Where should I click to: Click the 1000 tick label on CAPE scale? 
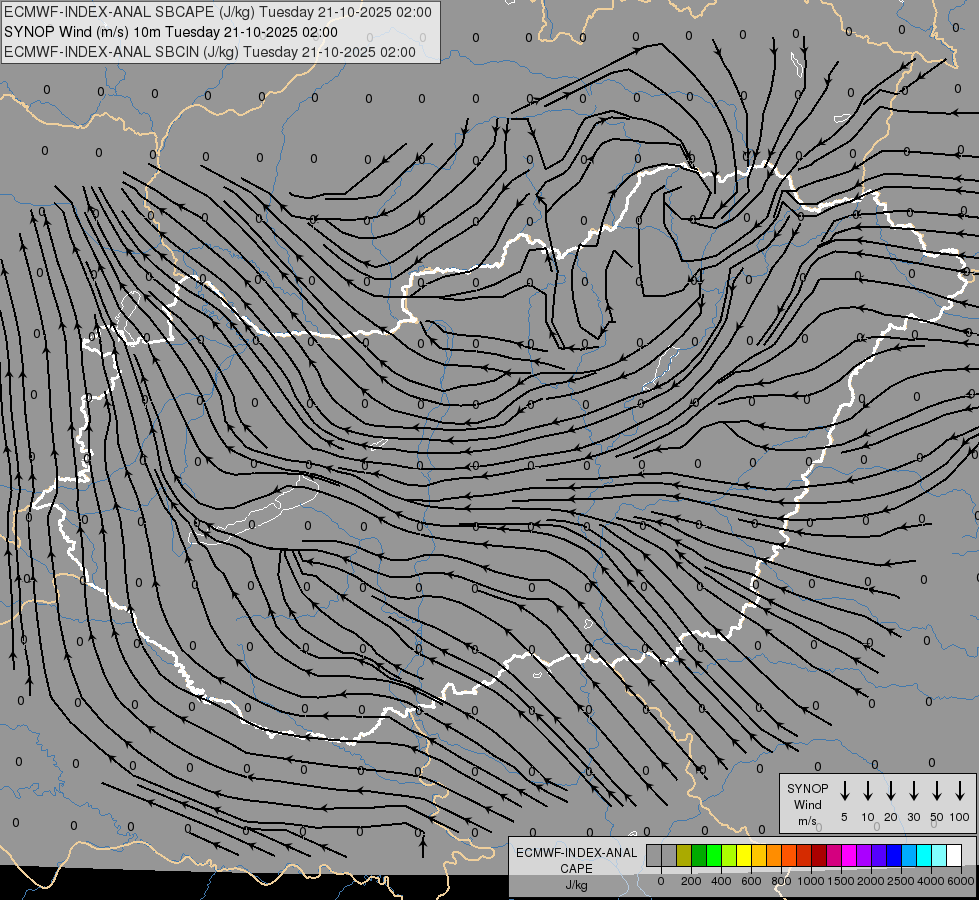pyautogui.click(x=811, y=881)
